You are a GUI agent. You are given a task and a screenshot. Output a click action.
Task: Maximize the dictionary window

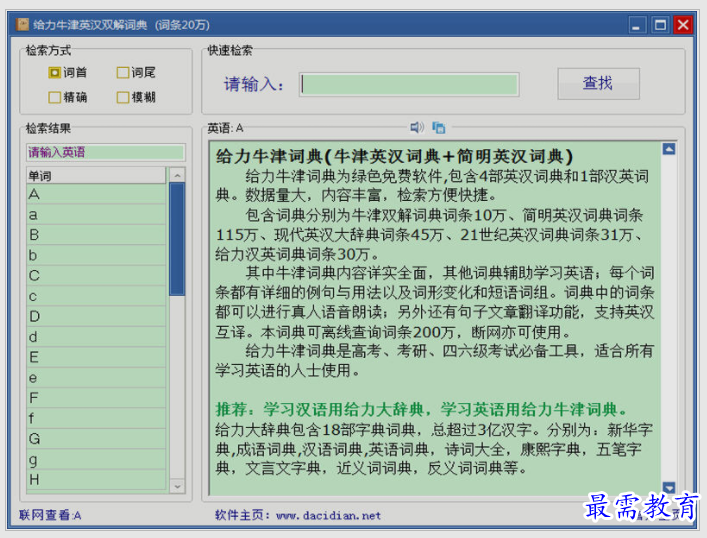tap(660, 25)
